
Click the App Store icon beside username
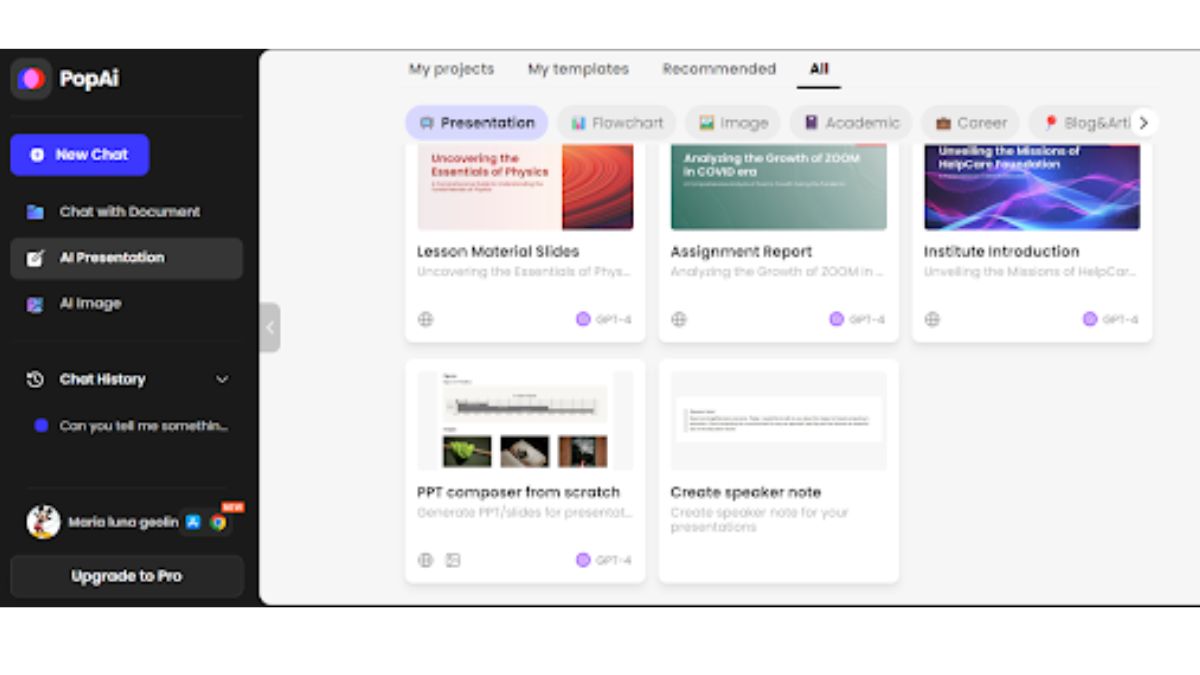[x=193, y=522]
